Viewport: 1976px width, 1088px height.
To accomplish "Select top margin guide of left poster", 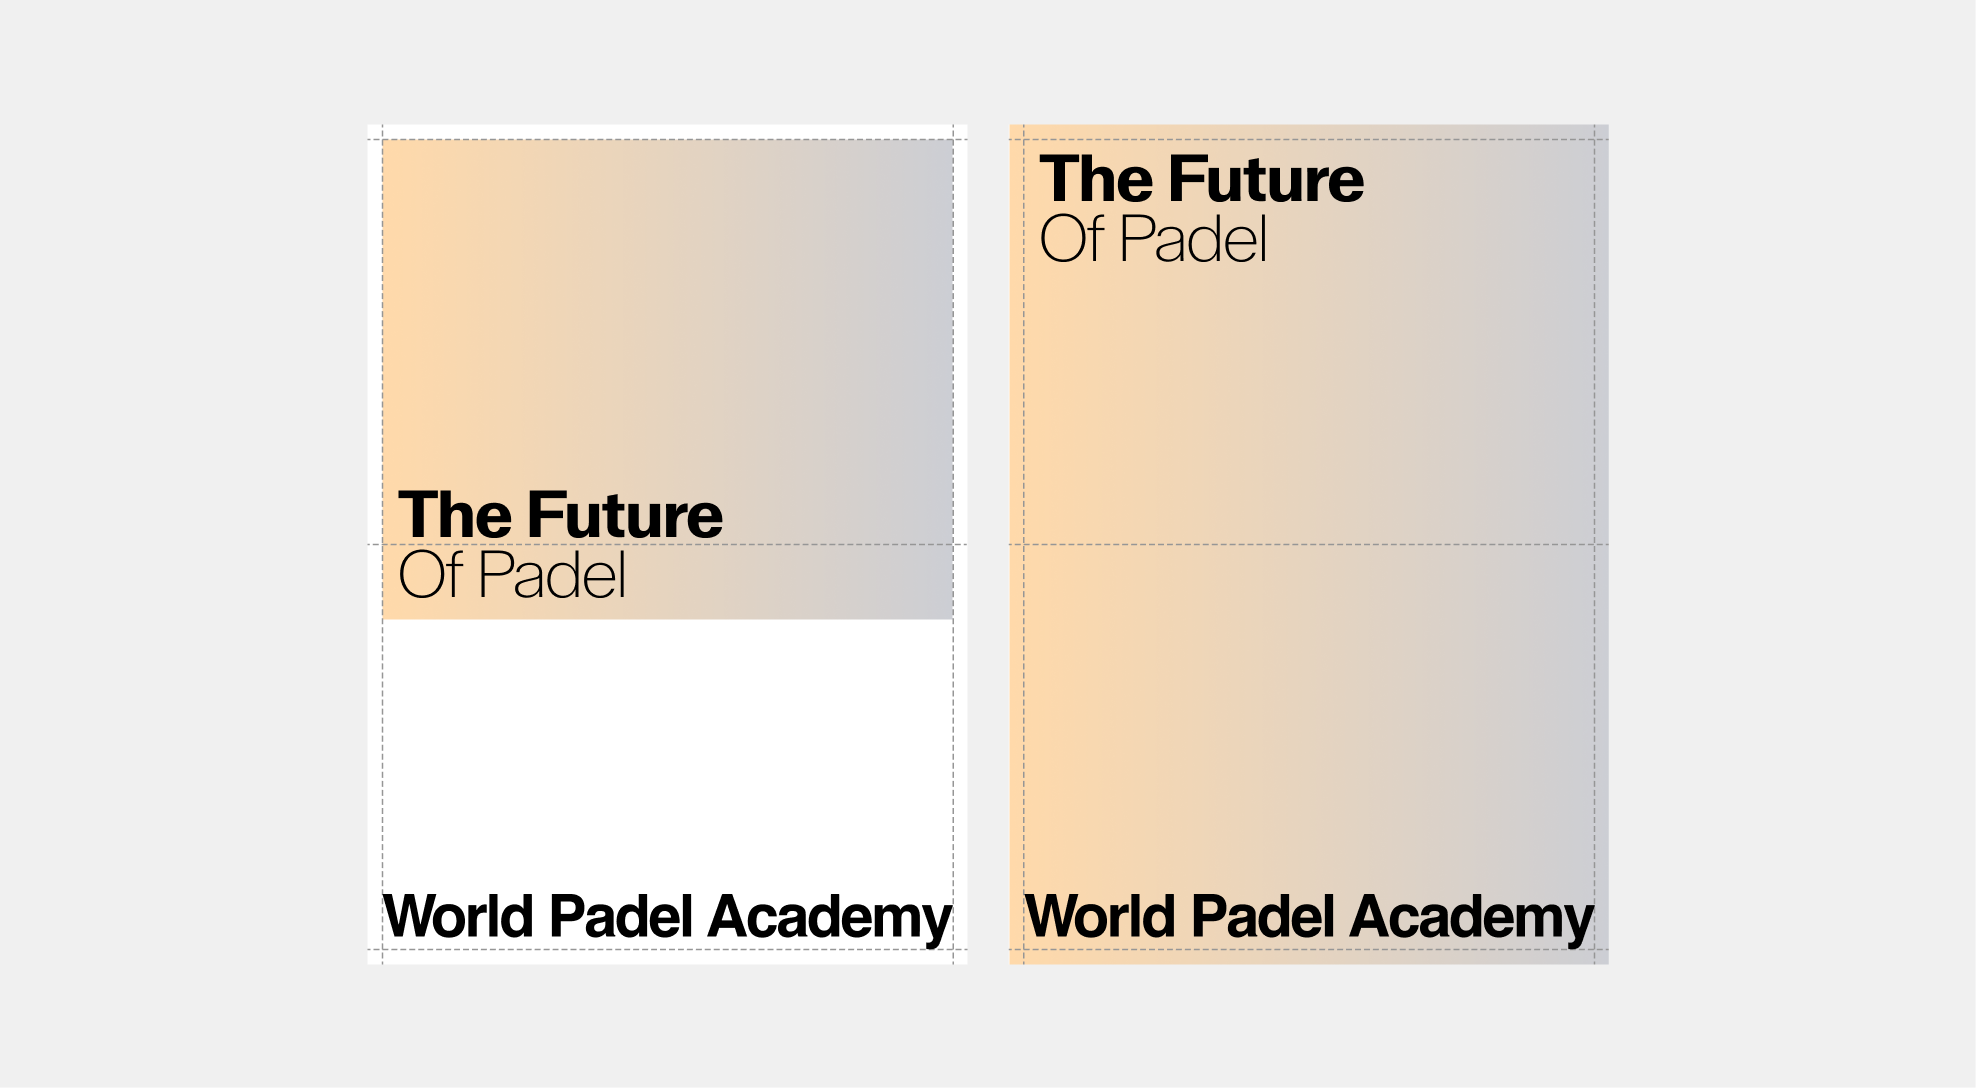I will pyautogui.click(x=667, y=139).
